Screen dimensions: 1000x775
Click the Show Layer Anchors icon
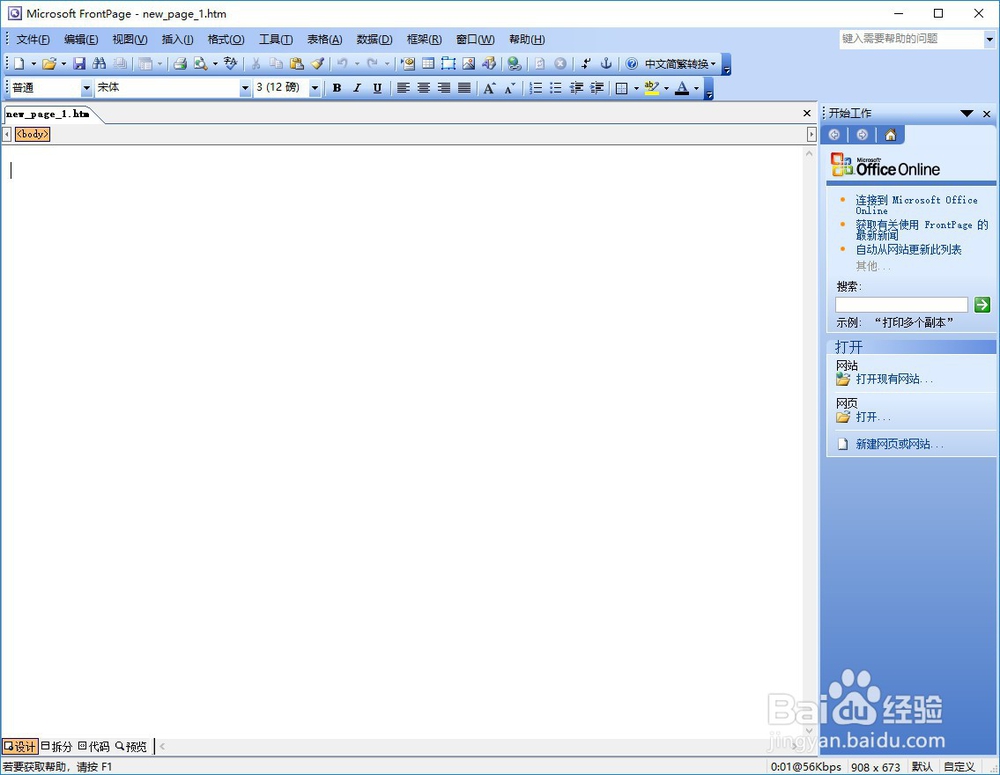[607, 63]
